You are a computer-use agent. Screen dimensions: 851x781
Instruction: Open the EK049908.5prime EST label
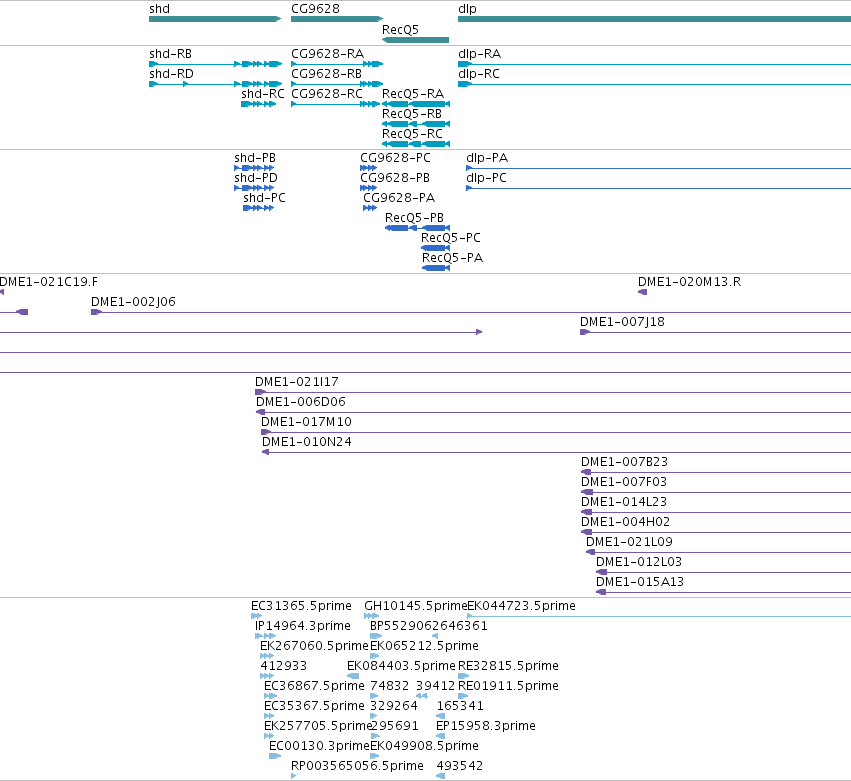click(424, 747)
